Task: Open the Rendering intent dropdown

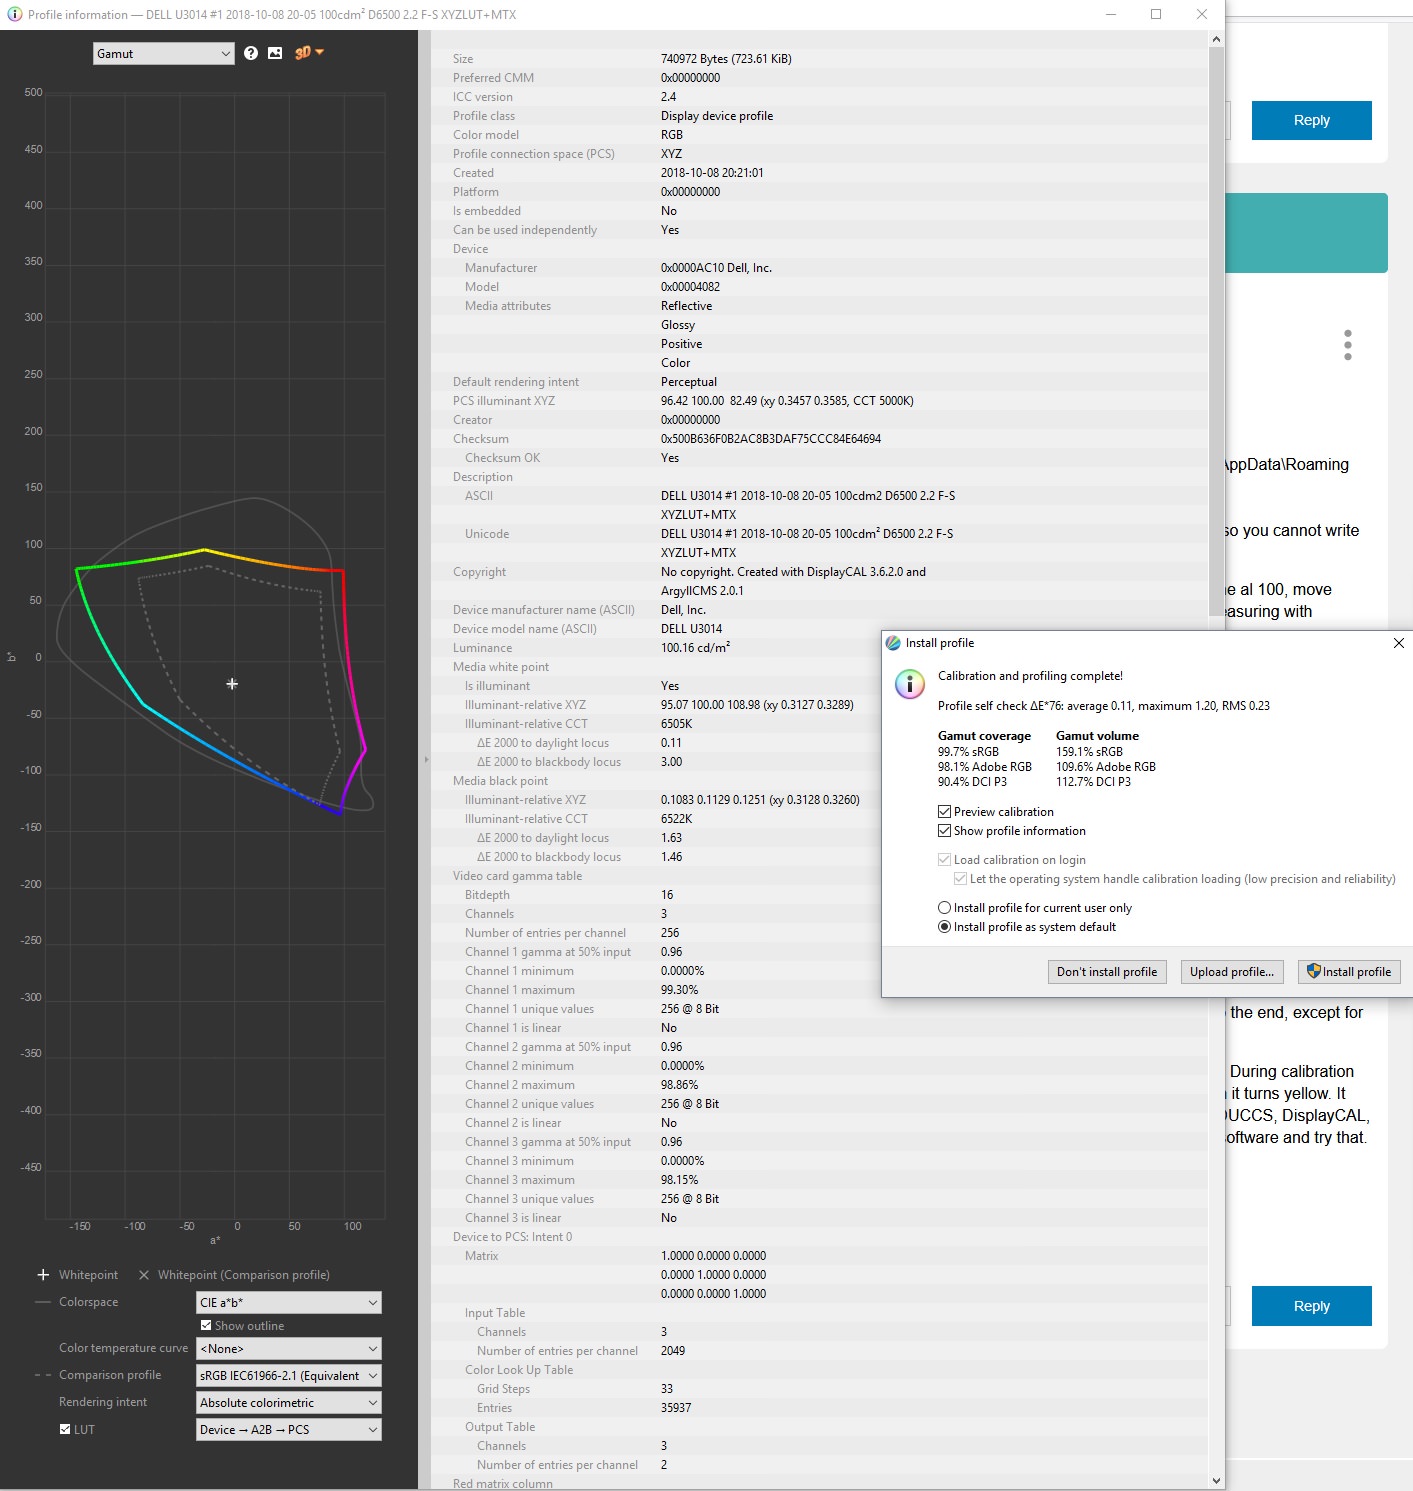Action: pos(289,1403)
